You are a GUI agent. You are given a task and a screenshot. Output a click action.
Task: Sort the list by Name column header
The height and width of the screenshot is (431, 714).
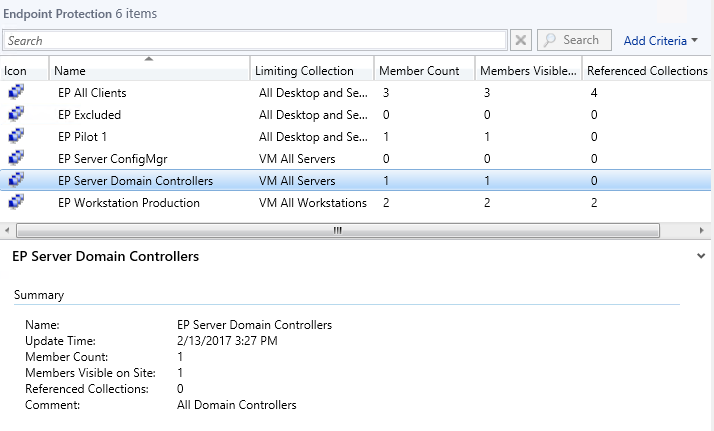(149, 71)
